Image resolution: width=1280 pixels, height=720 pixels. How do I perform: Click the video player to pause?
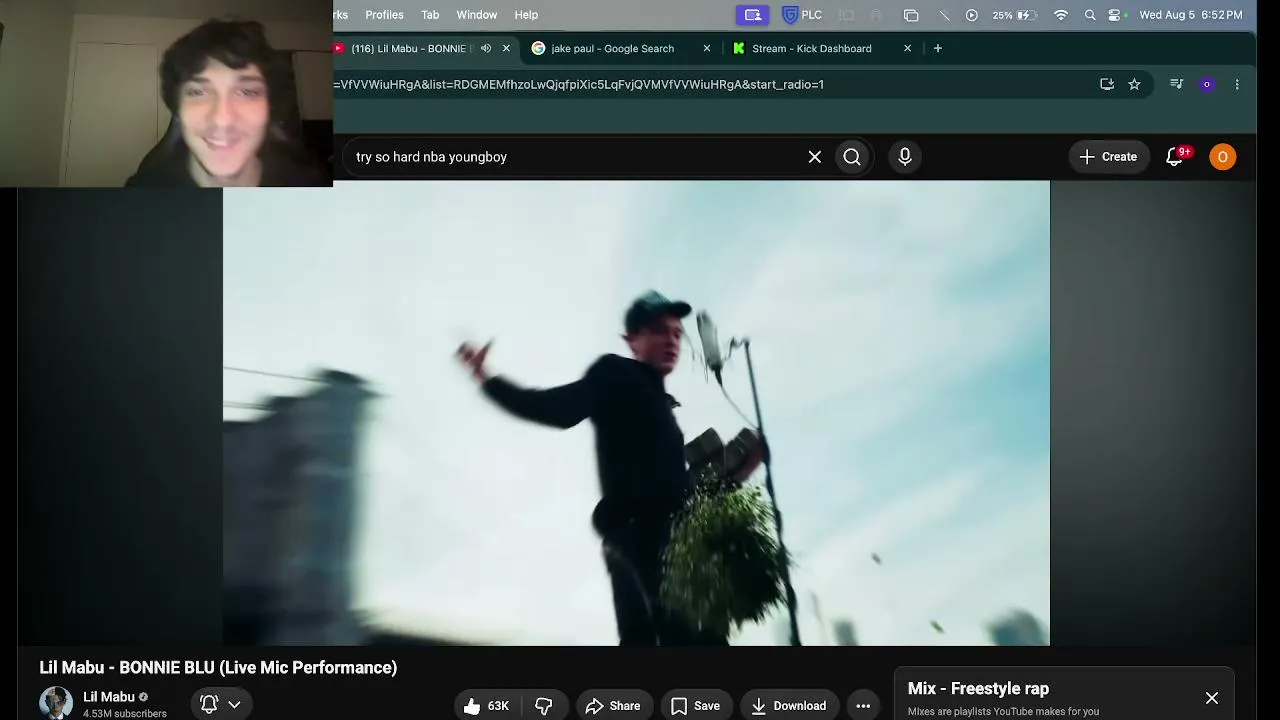tap(636, 413)
